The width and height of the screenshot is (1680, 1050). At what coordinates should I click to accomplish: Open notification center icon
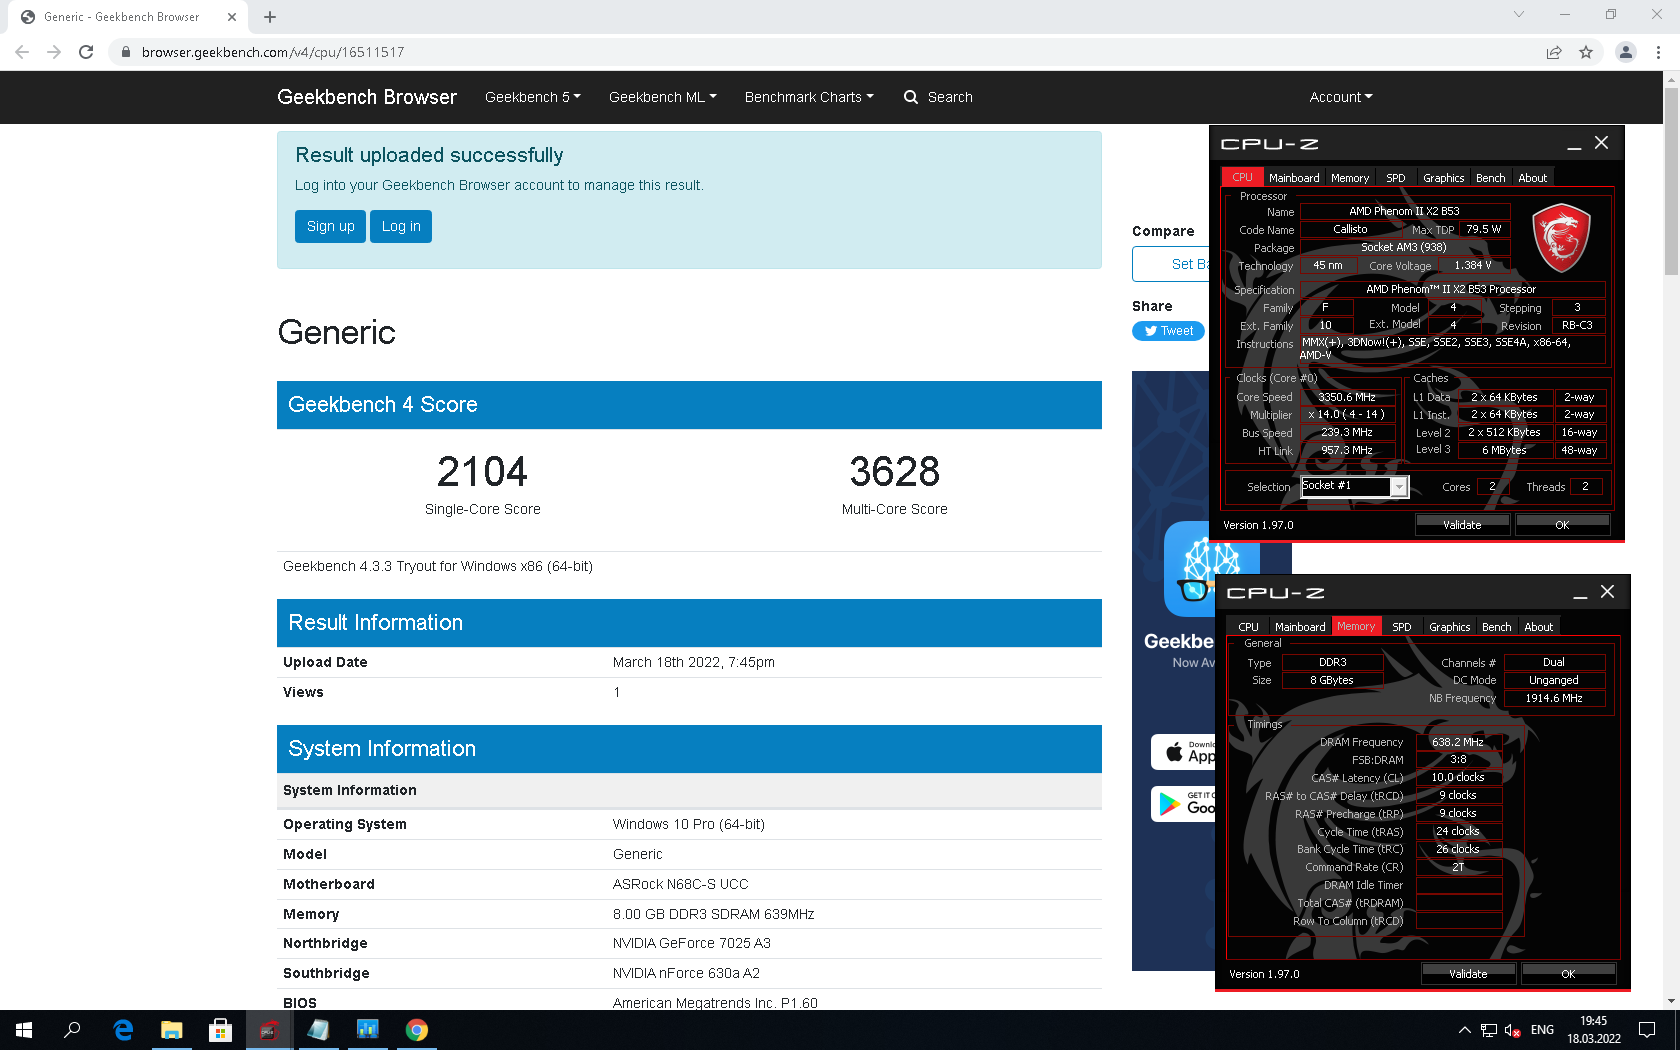[1647, 1030]
